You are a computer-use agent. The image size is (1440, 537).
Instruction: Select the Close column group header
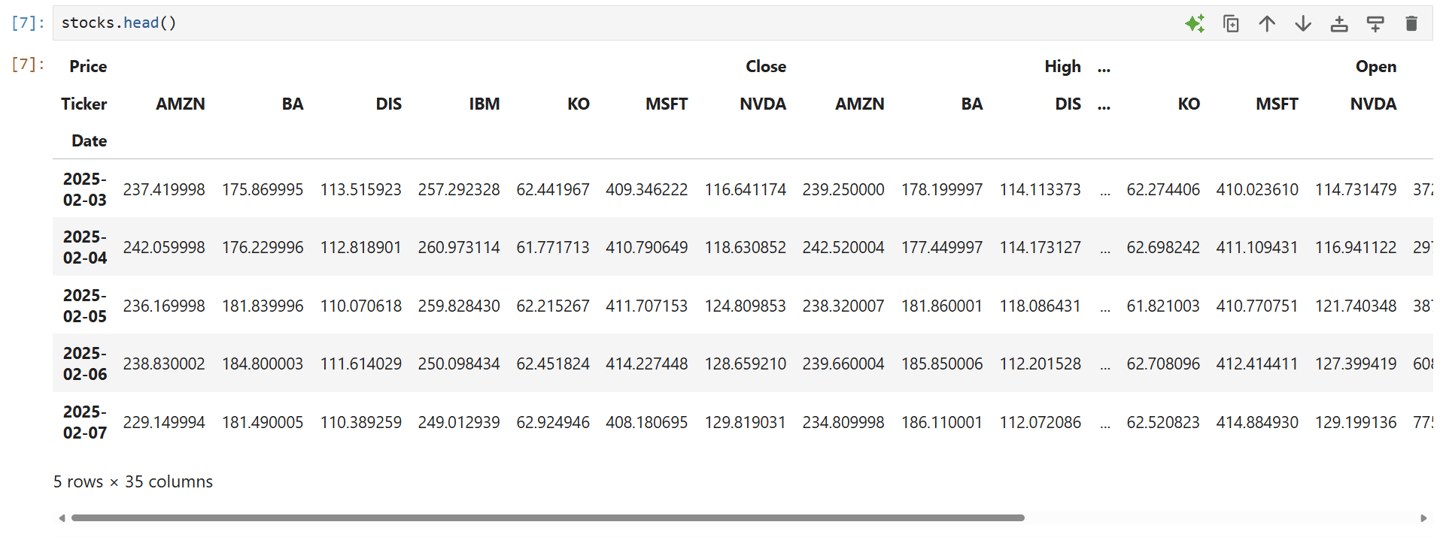coord(765,66)
